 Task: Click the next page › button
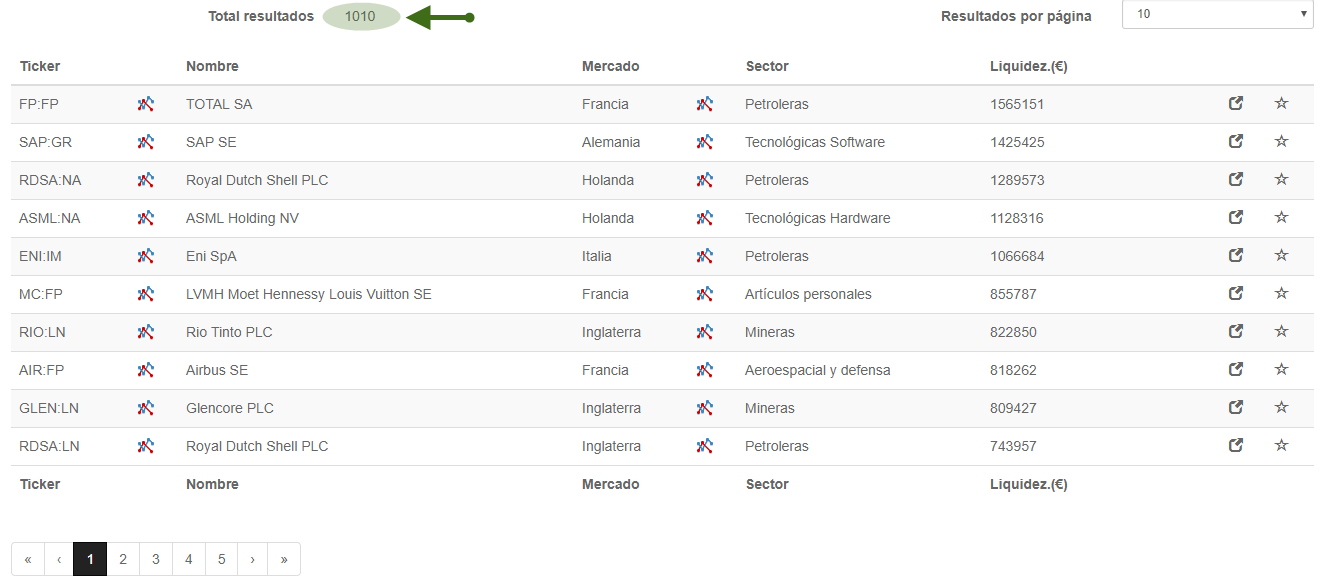point(252,559)
